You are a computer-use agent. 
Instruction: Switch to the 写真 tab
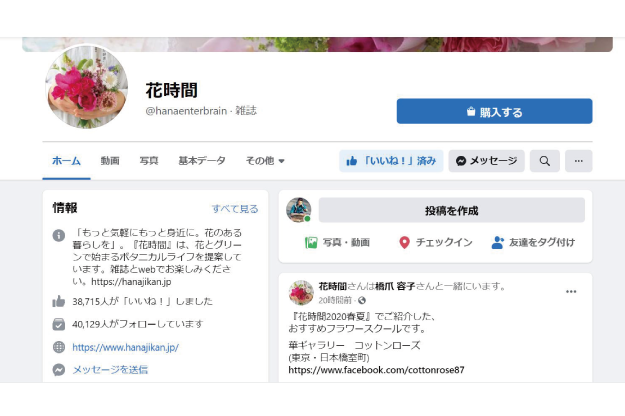[149, 161]
